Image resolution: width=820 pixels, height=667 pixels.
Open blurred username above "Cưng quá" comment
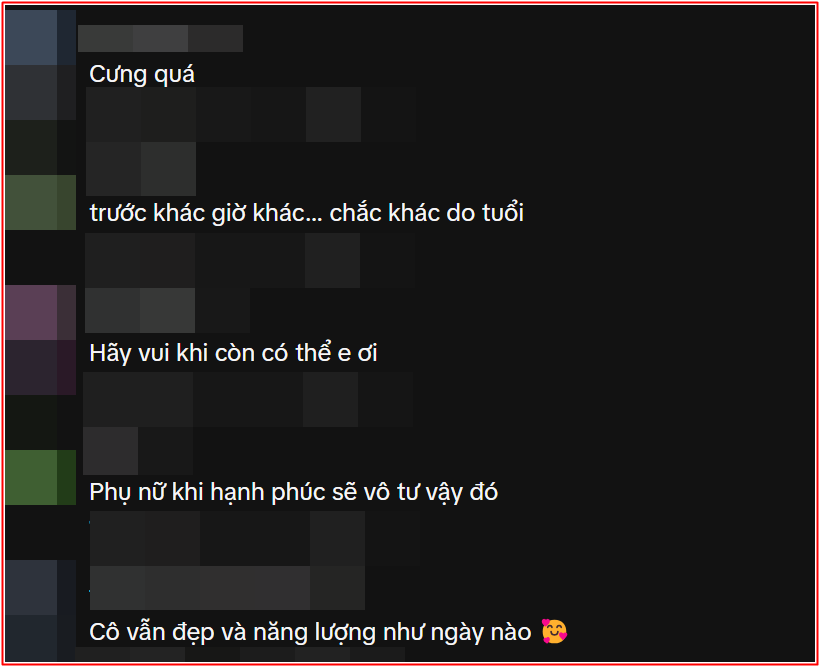coord(160,38)
